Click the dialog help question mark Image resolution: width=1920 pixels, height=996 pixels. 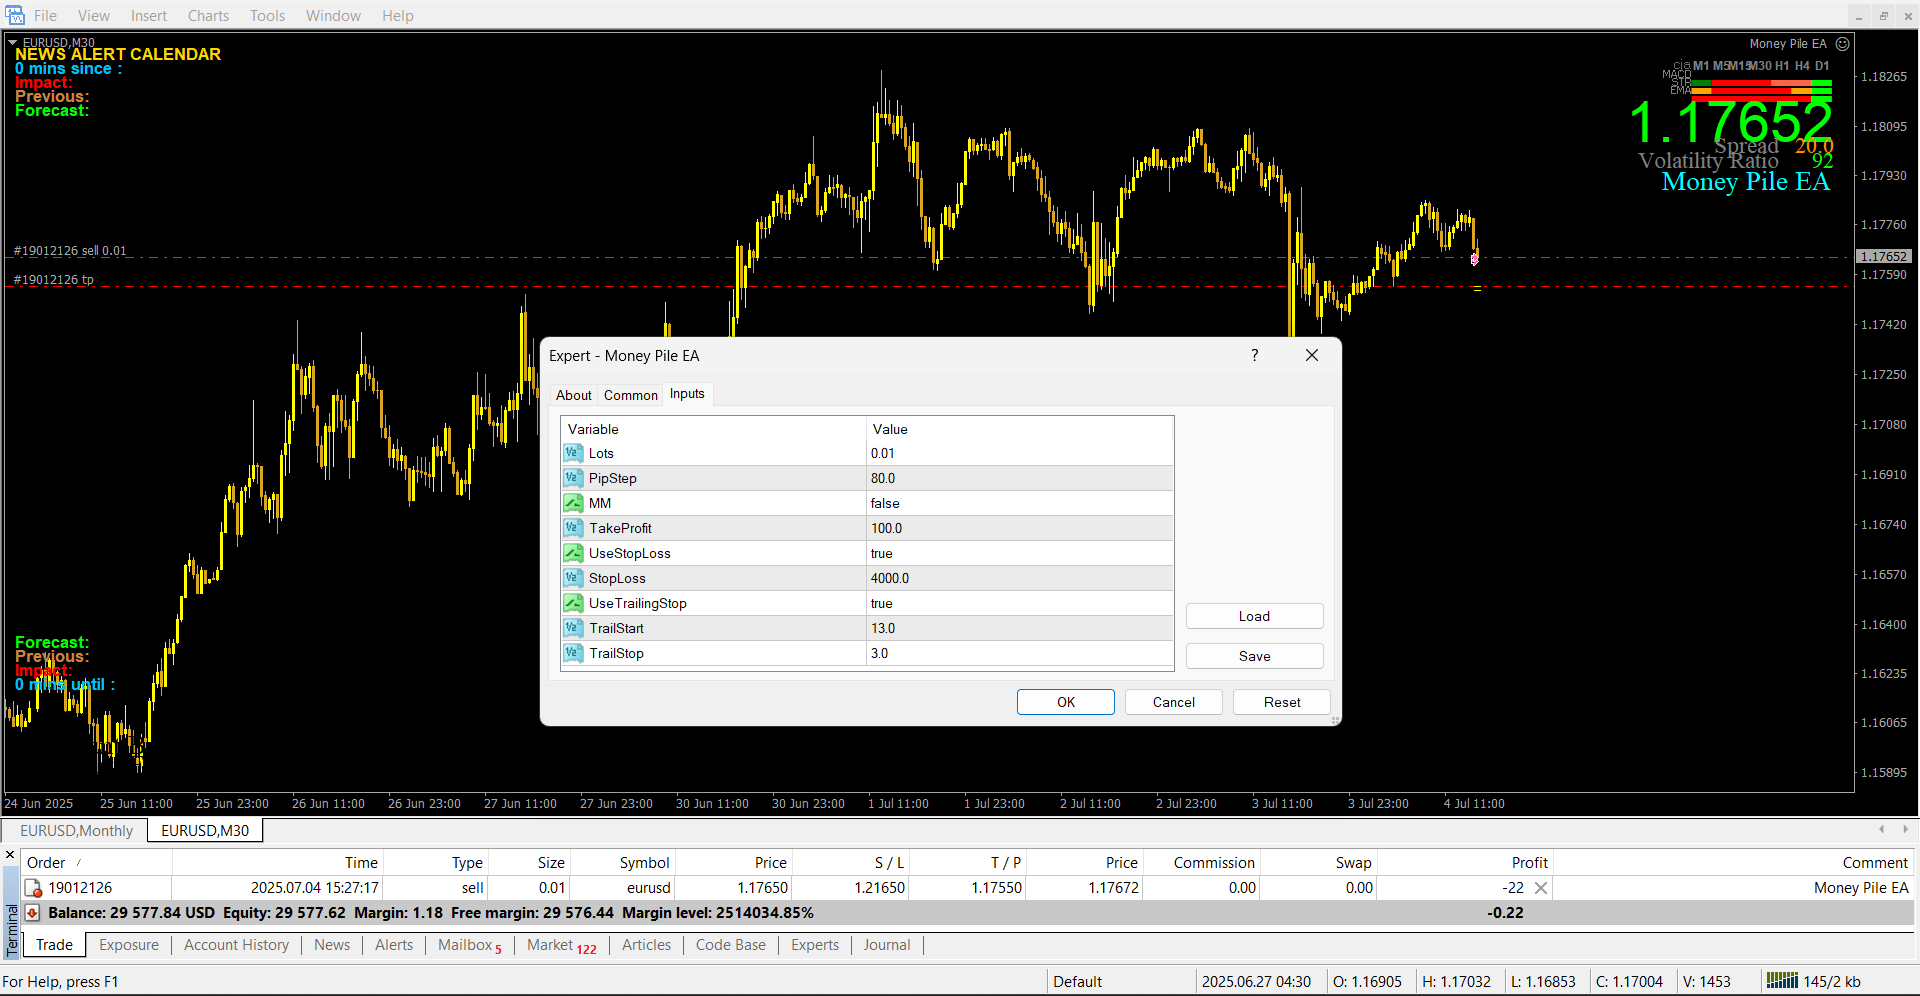[x=1254, y=356]
